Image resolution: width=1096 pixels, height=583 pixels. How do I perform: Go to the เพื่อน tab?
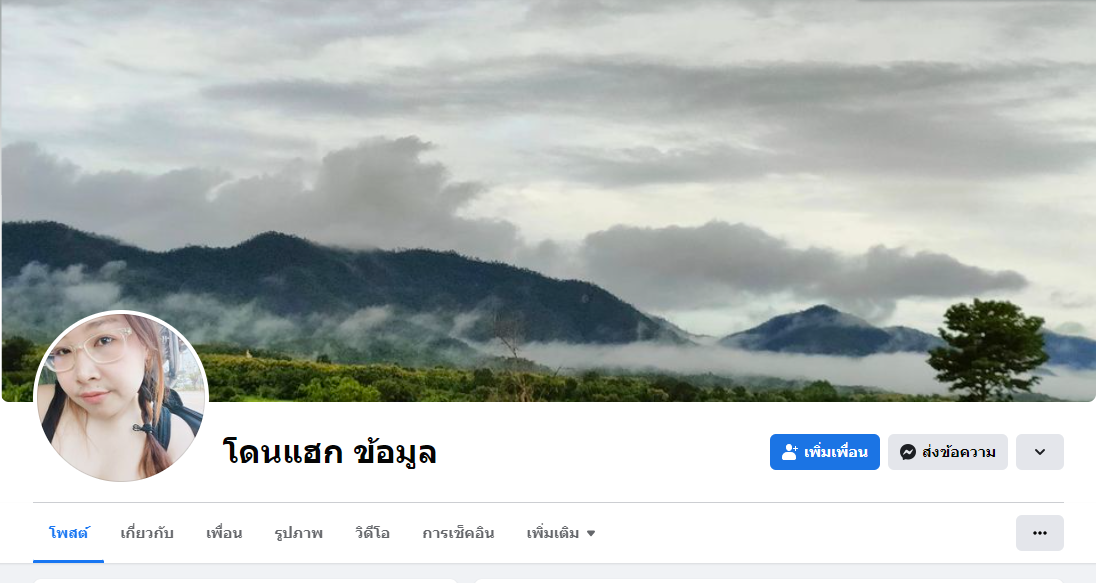224,533
